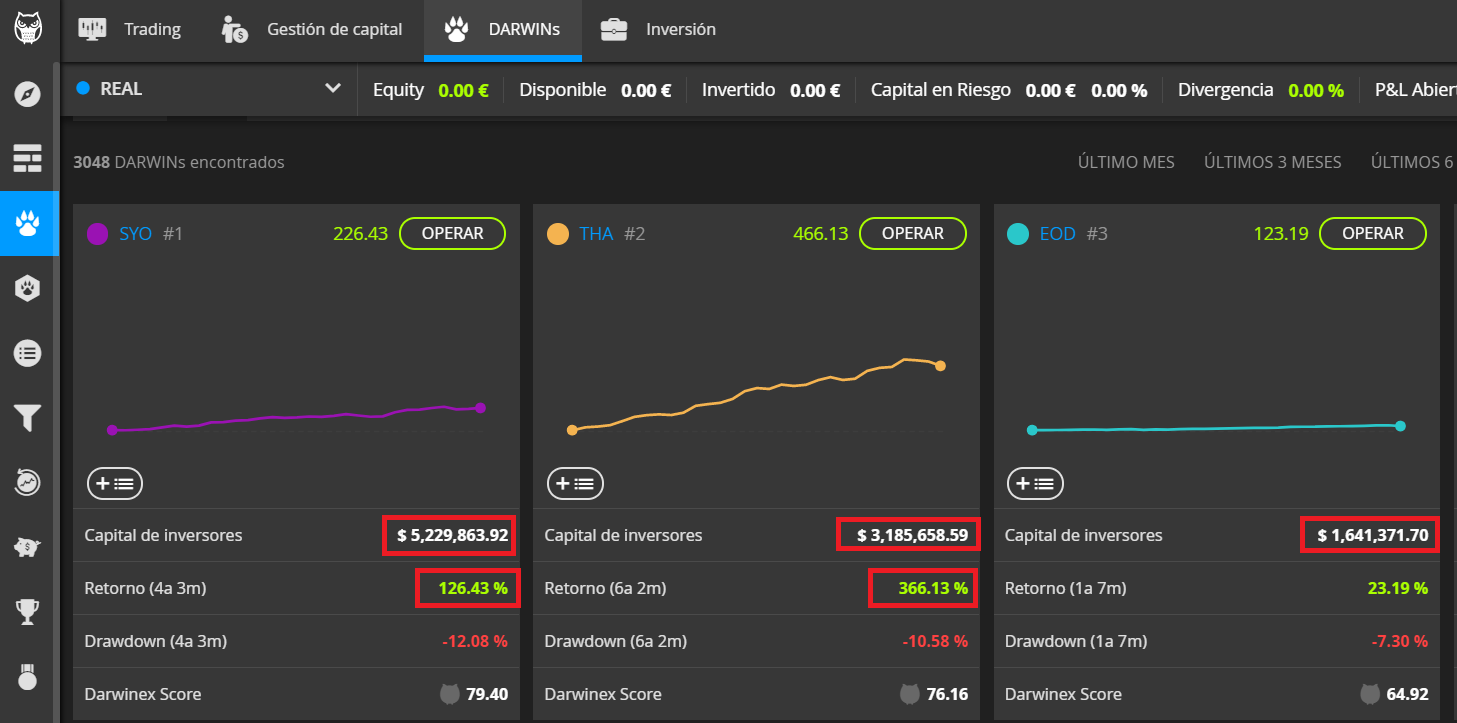Image resolution: width=1457 pixels, height=723 pixels.
Task: Open the hexagon paw icon in sidebar
Action: (28, 289)
